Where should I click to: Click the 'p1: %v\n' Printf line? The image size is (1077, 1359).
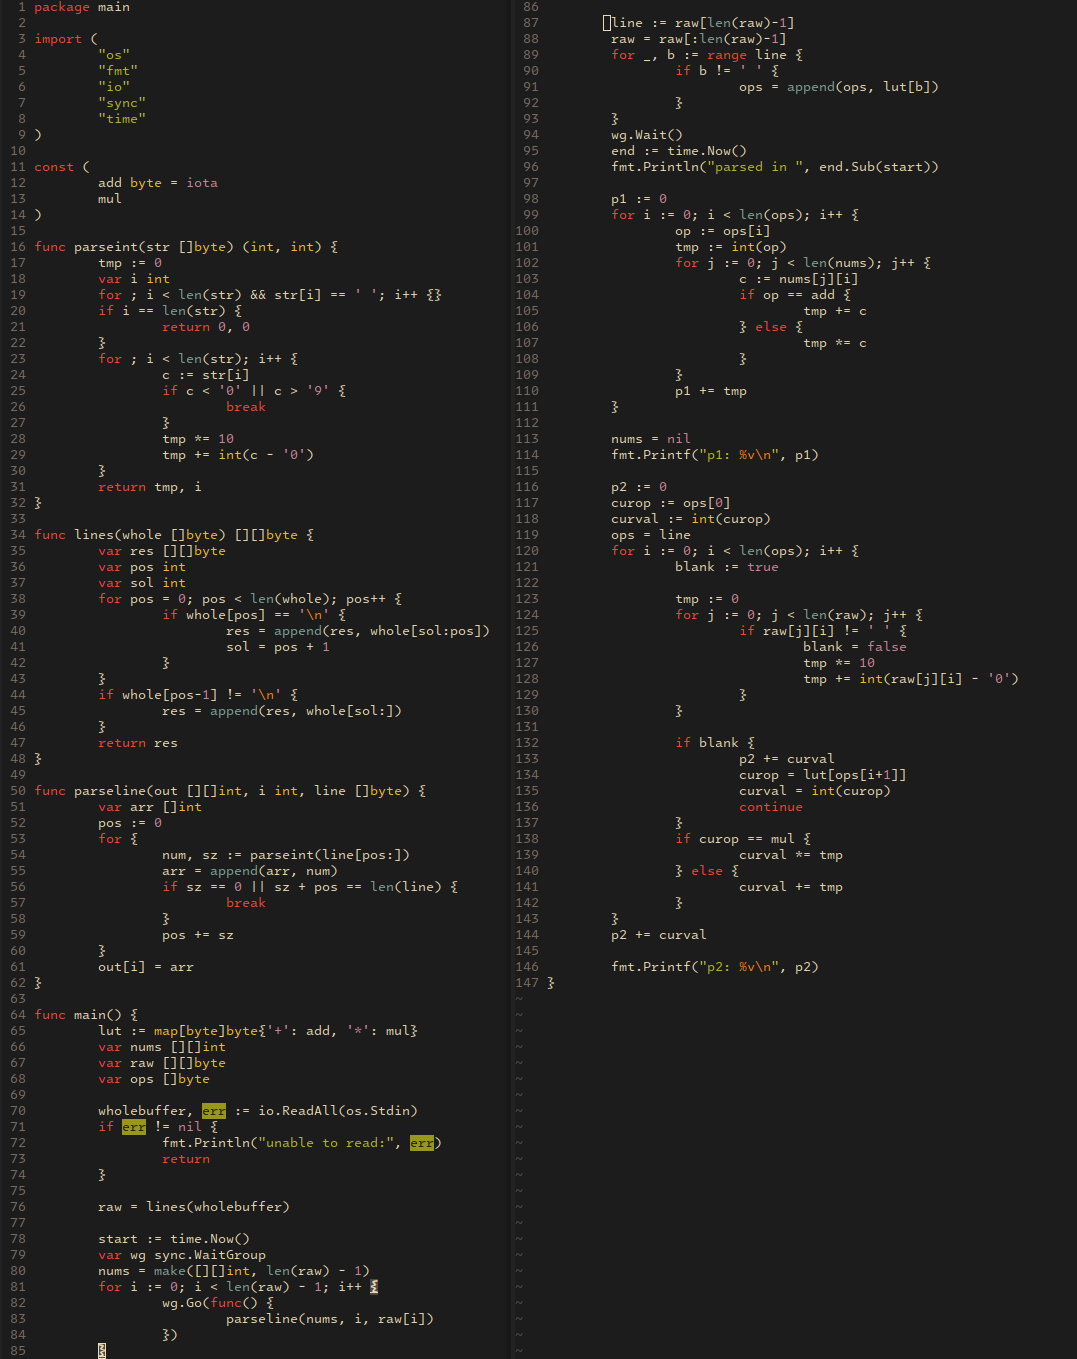pos(715,455)
